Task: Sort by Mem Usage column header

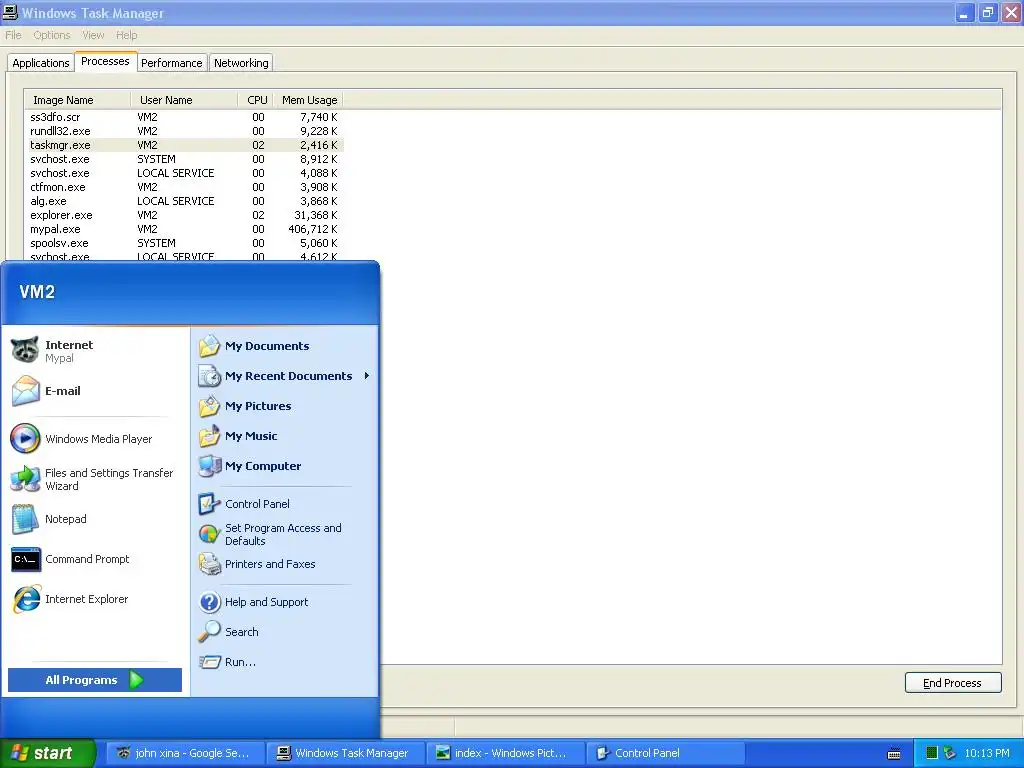Action: tap(308, 100)
